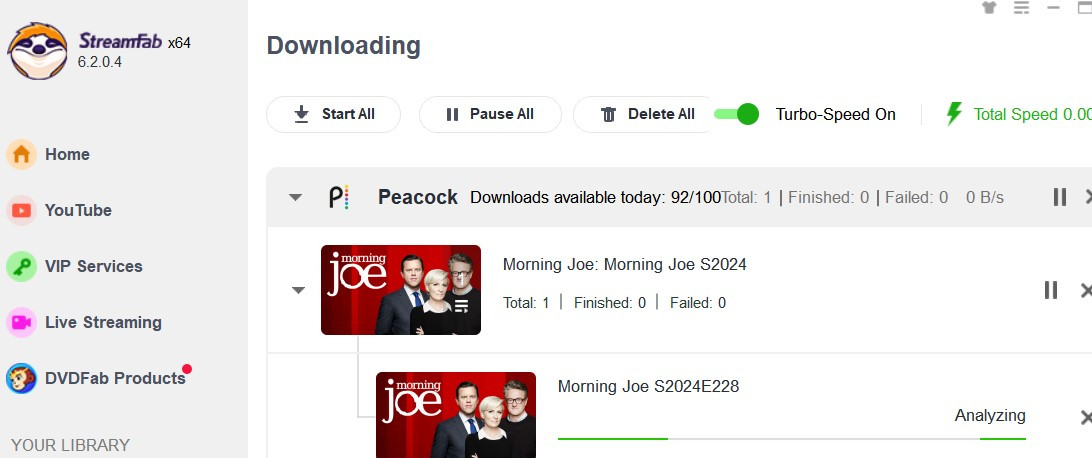Click the Delete All button
Screen dimensions: 1092x458
click(647, 114)
